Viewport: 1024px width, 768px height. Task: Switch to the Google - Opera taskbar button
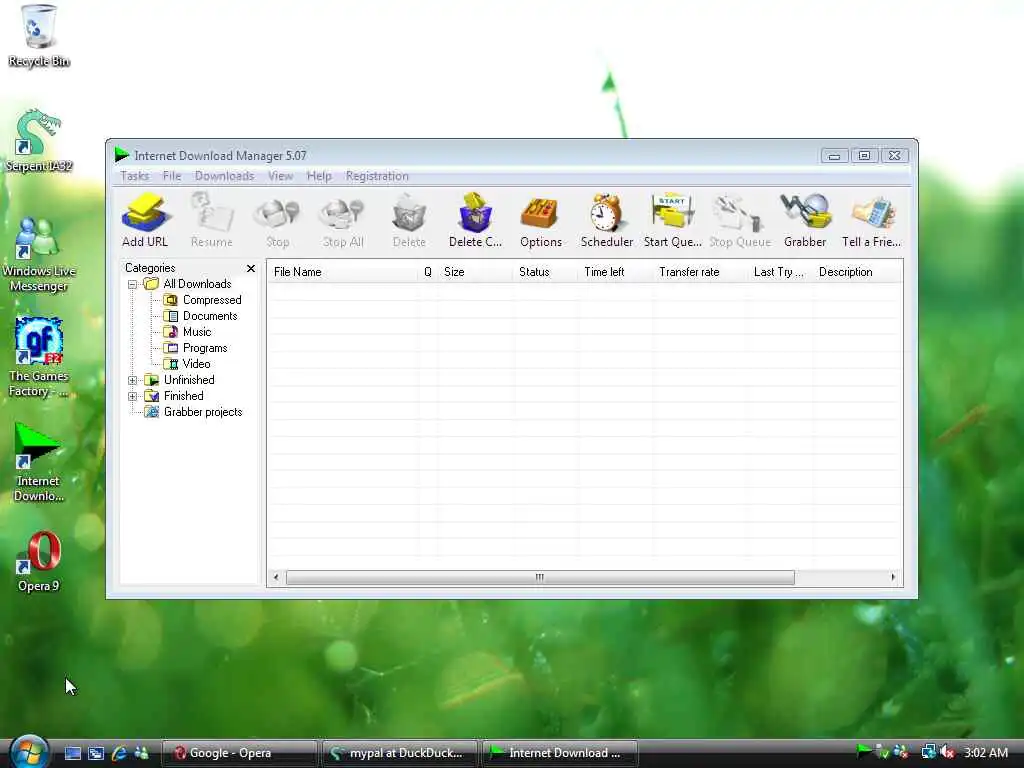239,753
